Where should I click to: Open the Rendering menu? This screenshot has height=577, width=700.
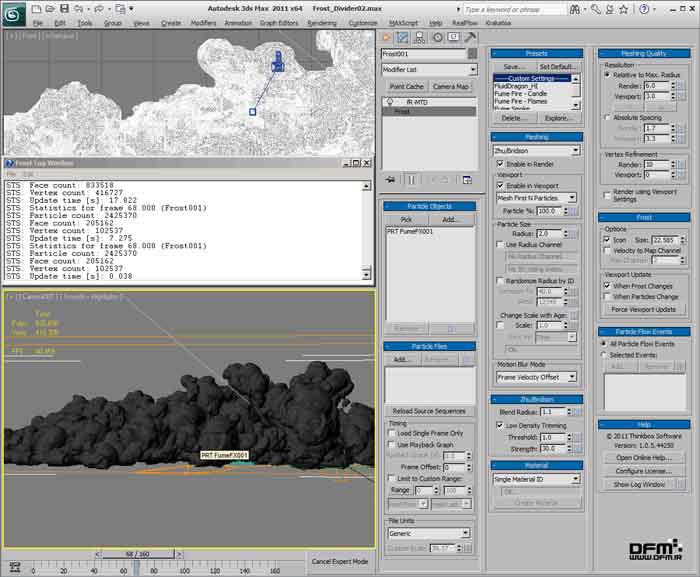(x=322, y=23)
